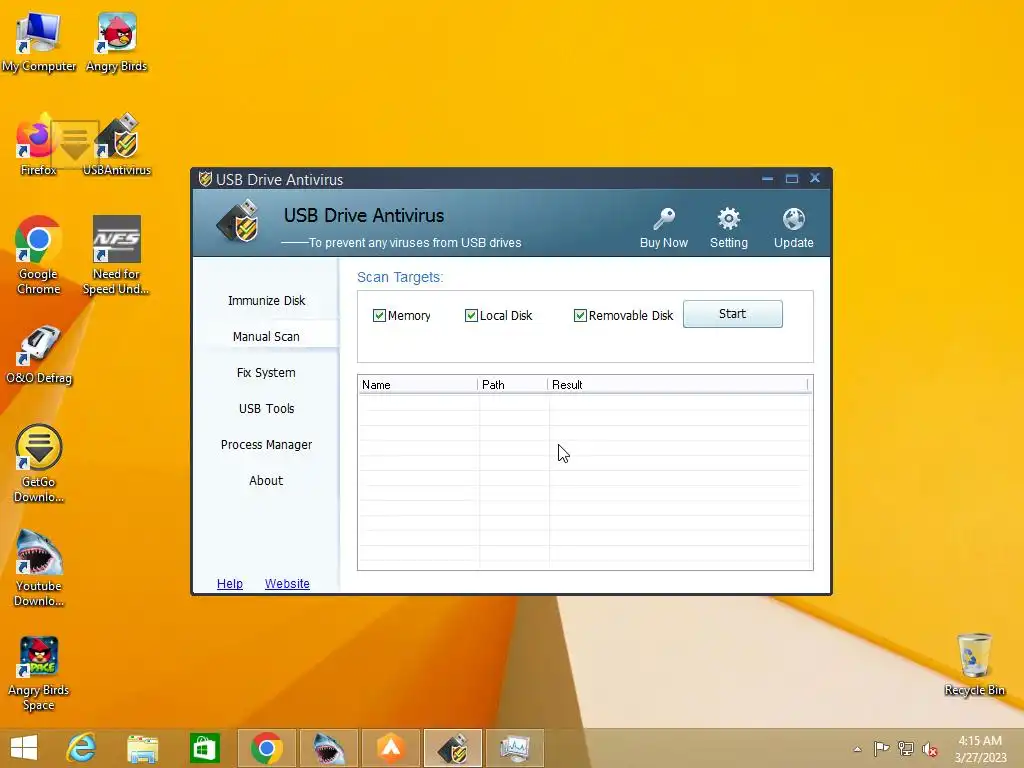
Task: Open the Fix System section
Action: [x=266, y=372]
